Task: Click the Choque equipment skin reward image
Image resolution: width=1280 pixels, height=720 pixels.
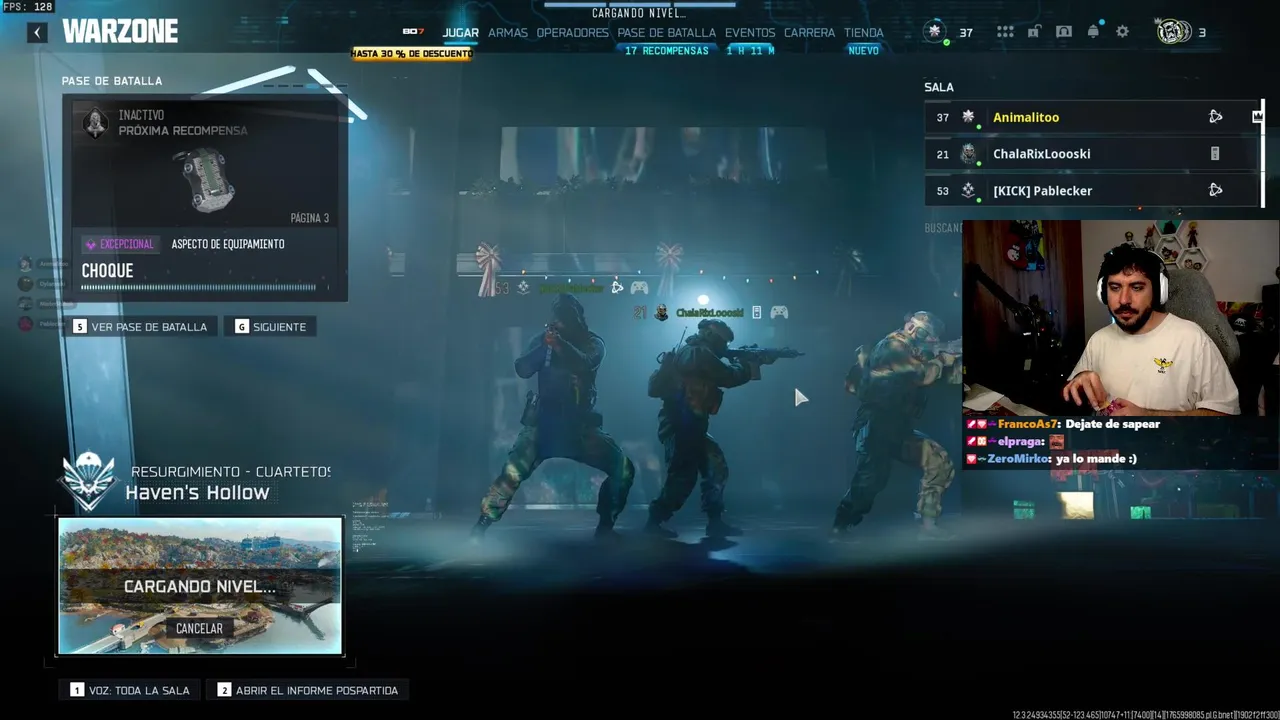Action: (x=208, y=180)
